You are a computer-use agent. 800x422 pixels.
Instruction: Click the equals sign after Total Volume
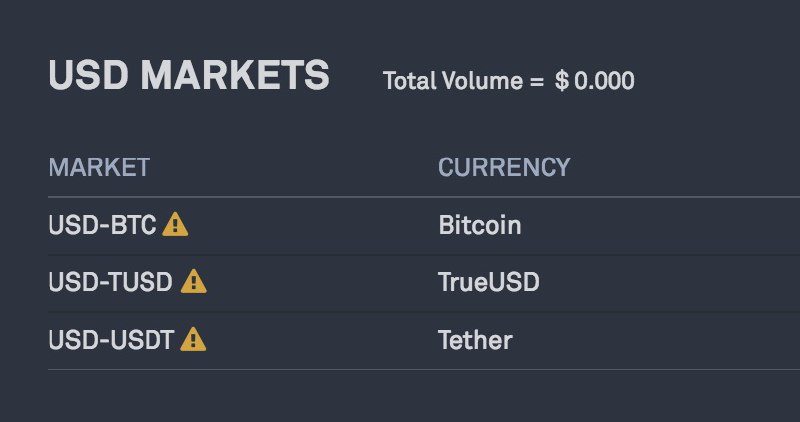click(x=537, y=81)
